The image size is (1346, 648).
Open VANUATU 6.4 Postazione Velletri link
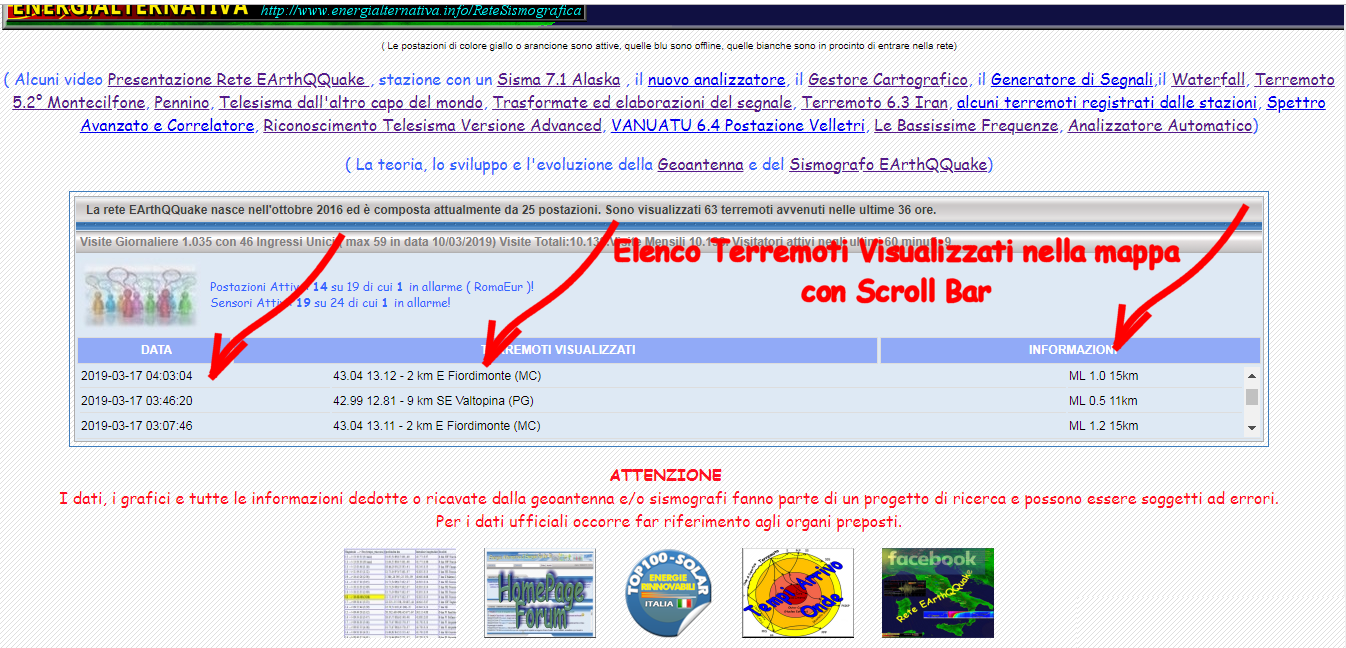(738, 125)
